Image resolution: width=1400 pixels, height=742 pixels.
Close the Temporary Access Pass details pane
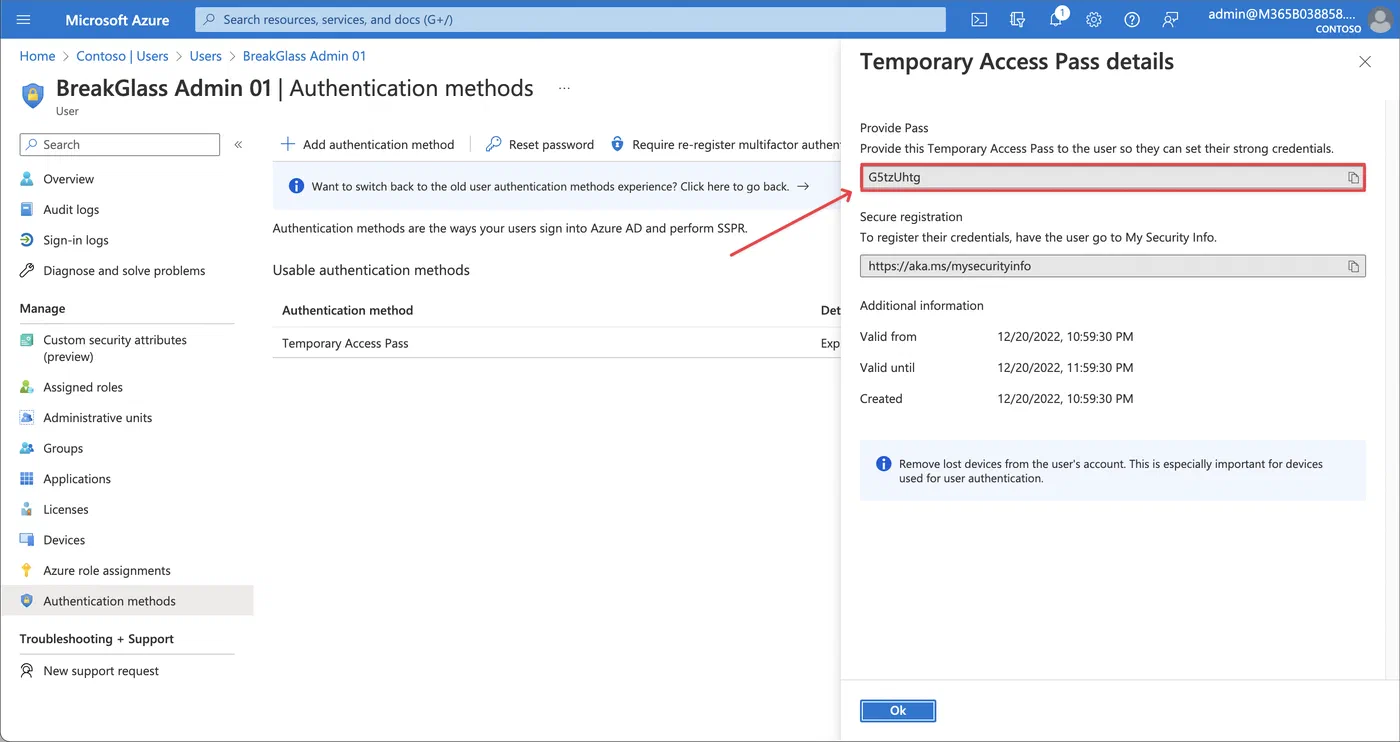1365,62
